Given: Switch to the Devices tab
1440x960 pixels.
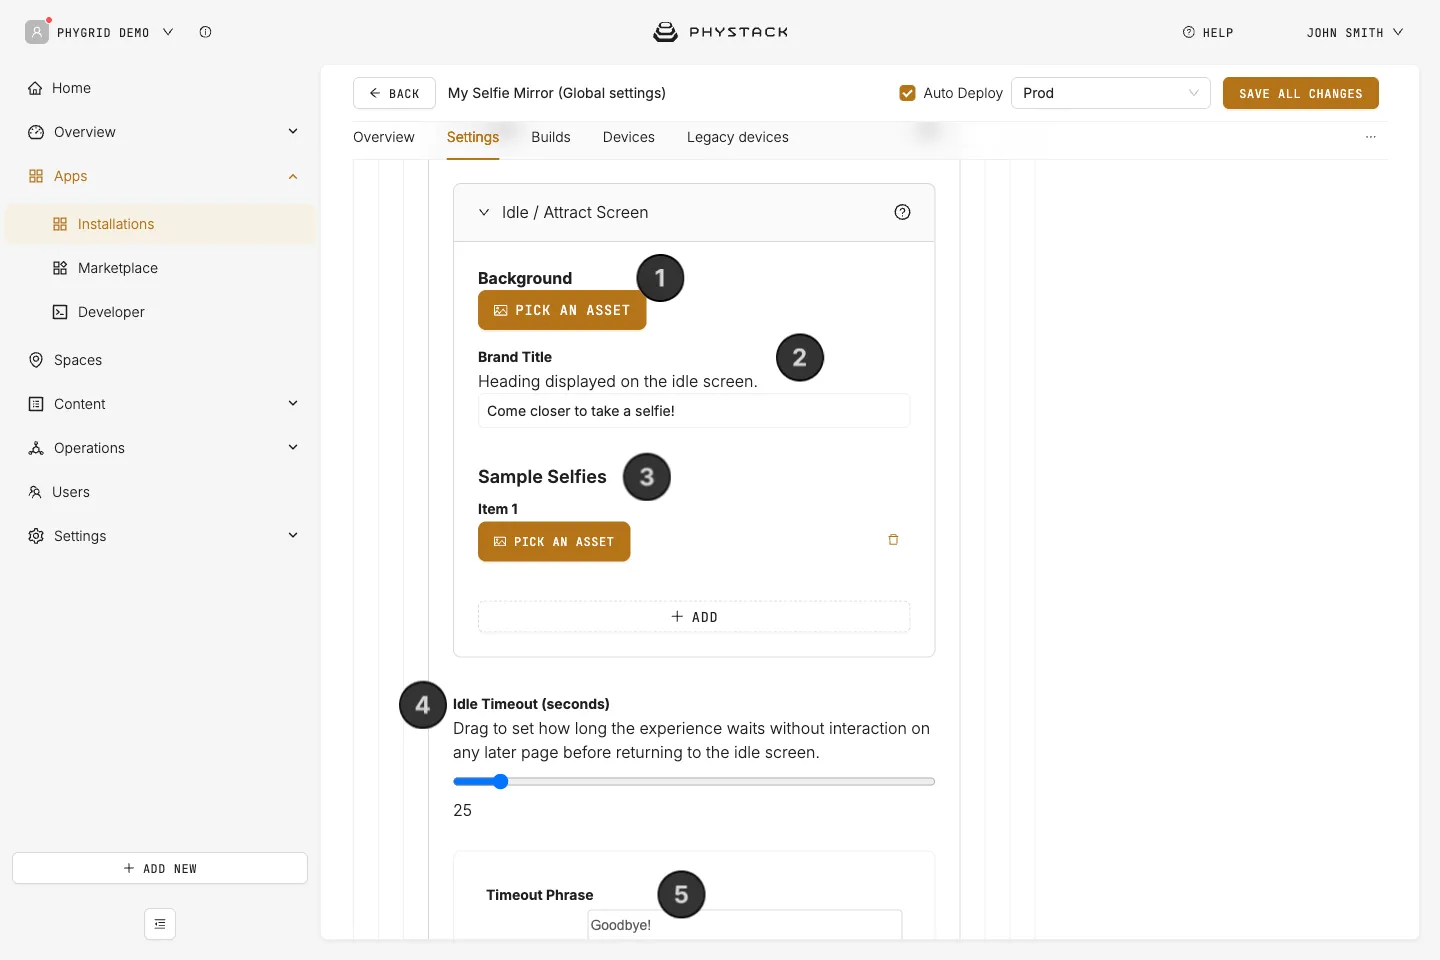Looking at the screenshot, I should point(629,137).
